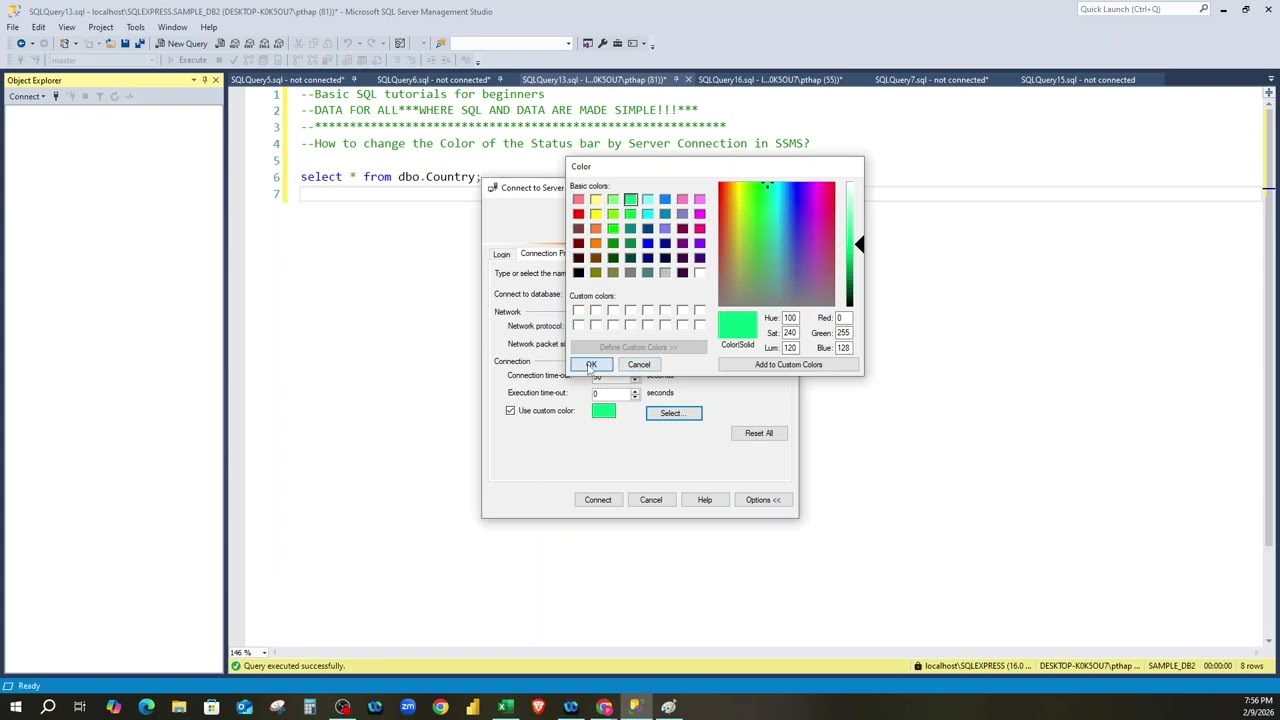This screenshot has width=1280, height=720.
Task: Open Outlook from the taskbar
Action: click(244, 708)
